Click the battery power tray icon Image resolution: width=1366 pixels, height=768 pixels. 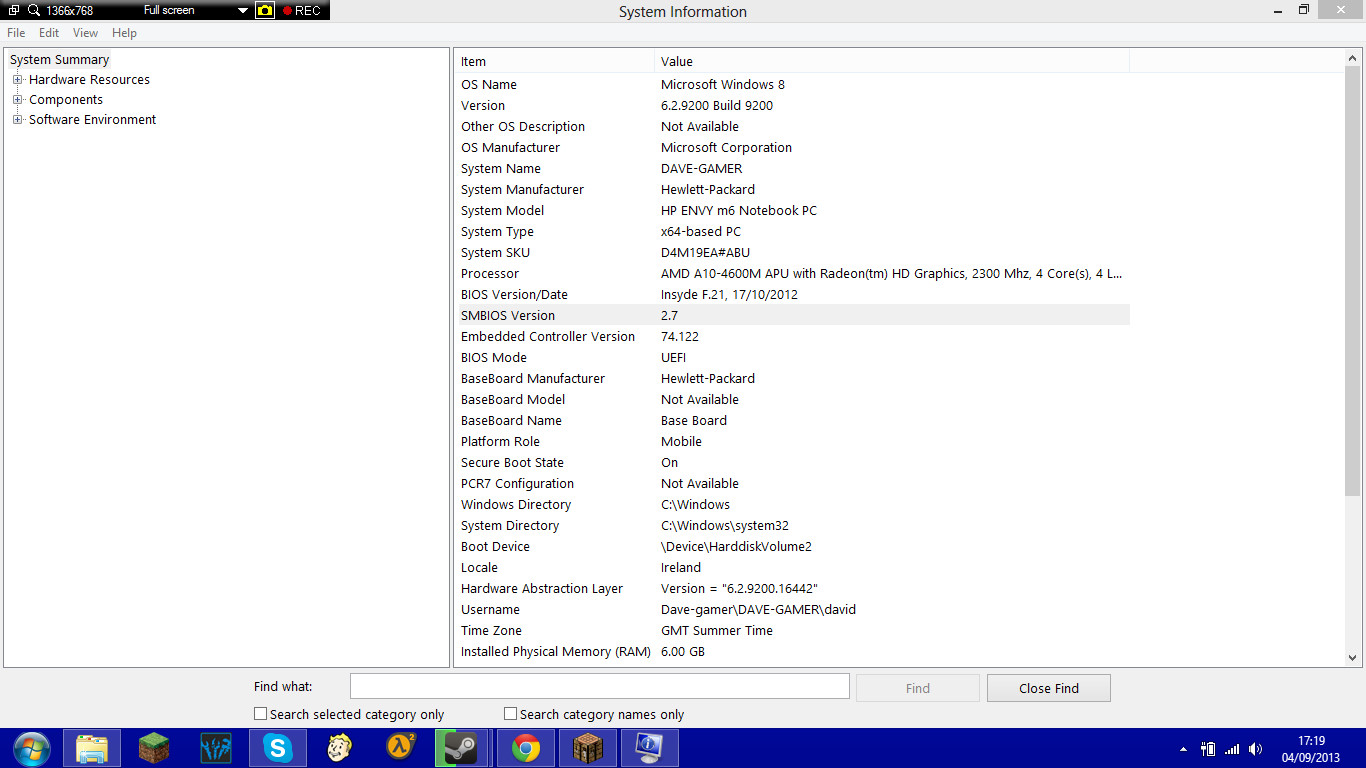pyautogui.click(x=1208, y=749)
